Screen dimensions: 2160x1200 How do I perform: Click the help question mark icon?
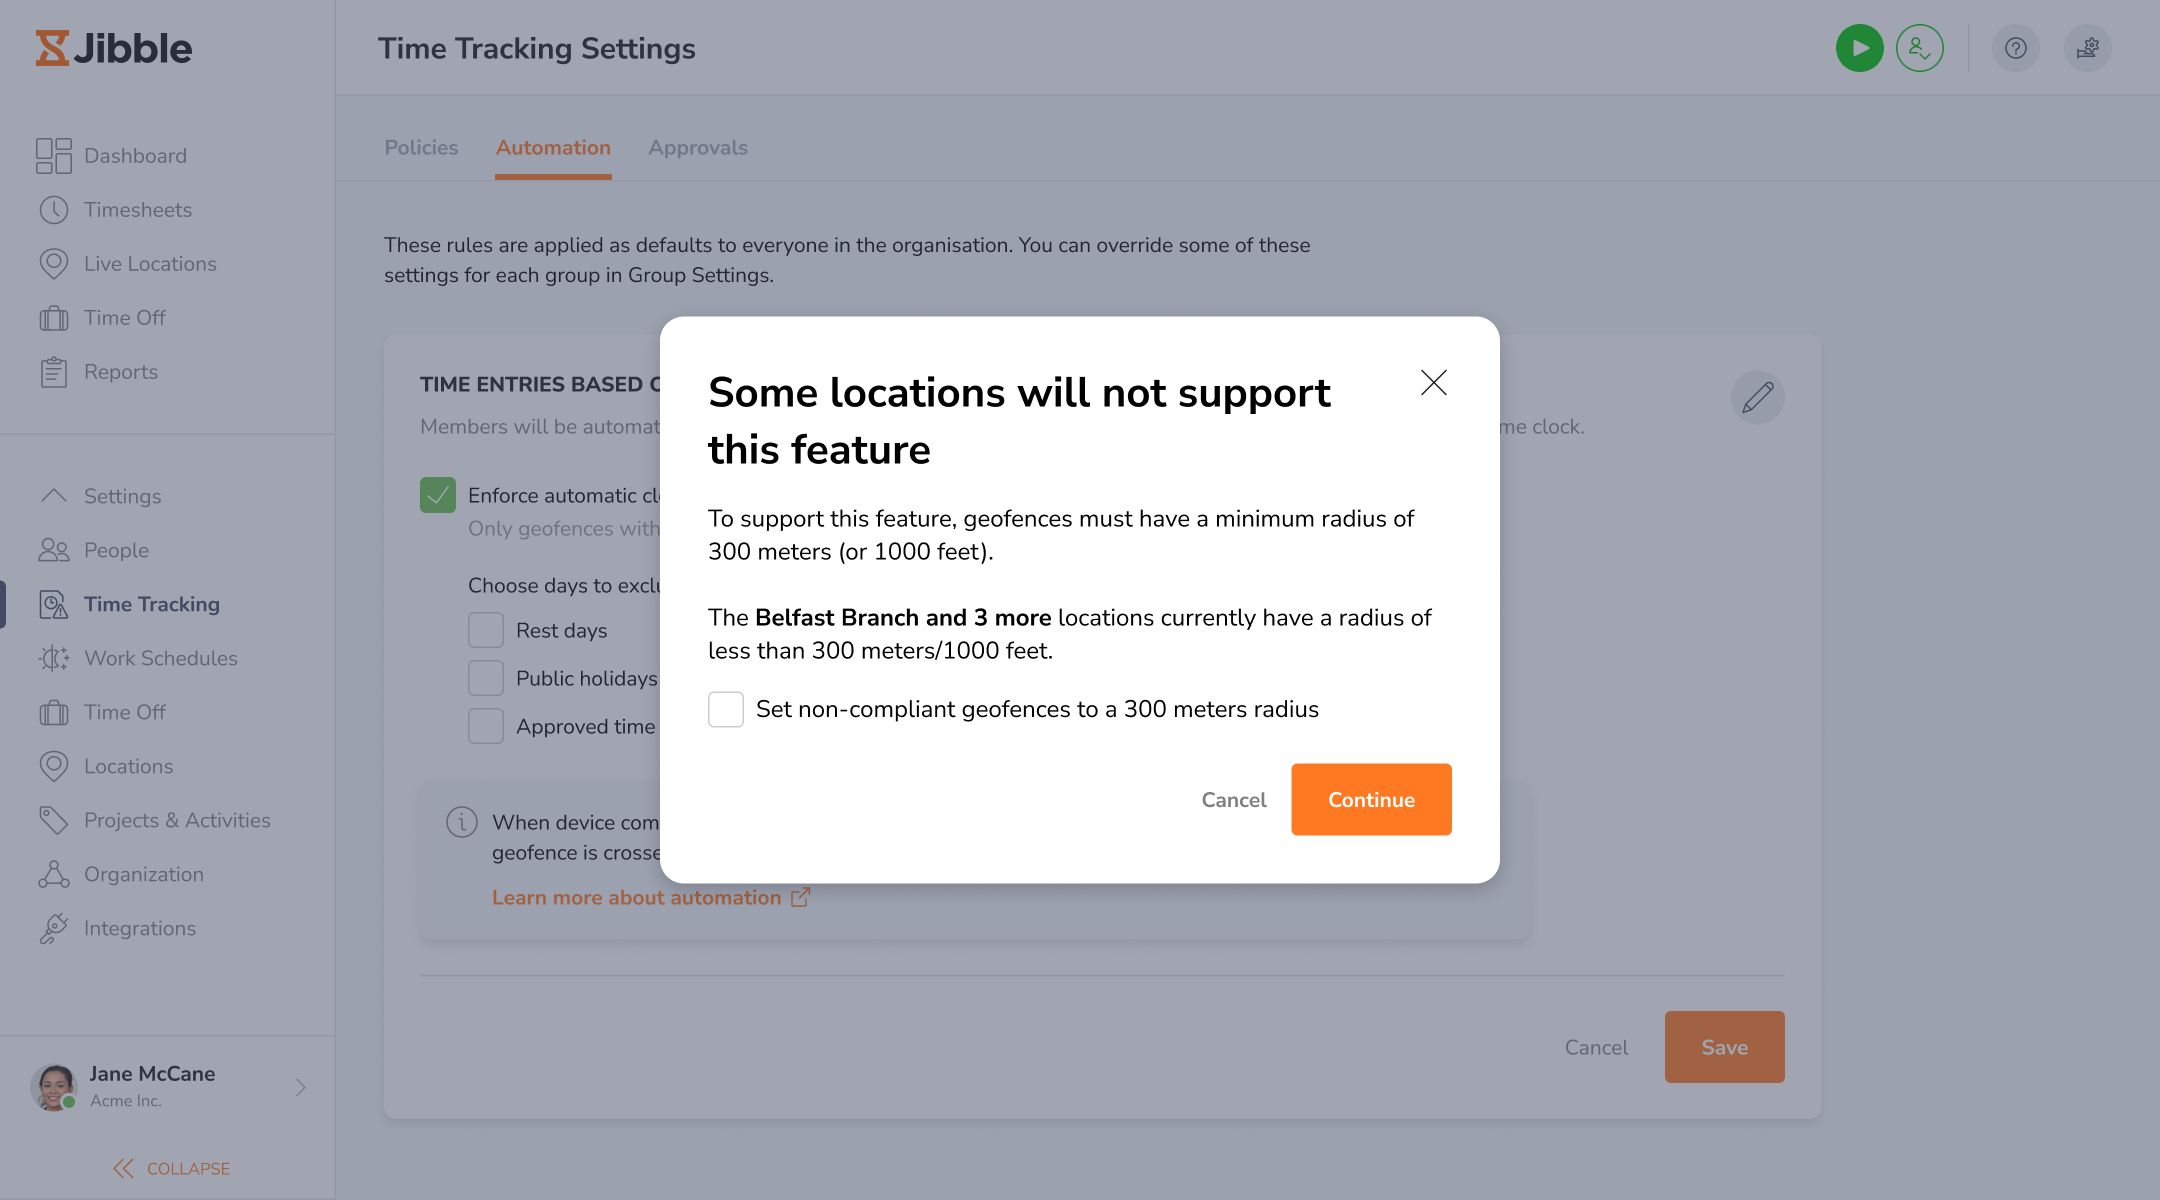click(x=2017, y=47)
